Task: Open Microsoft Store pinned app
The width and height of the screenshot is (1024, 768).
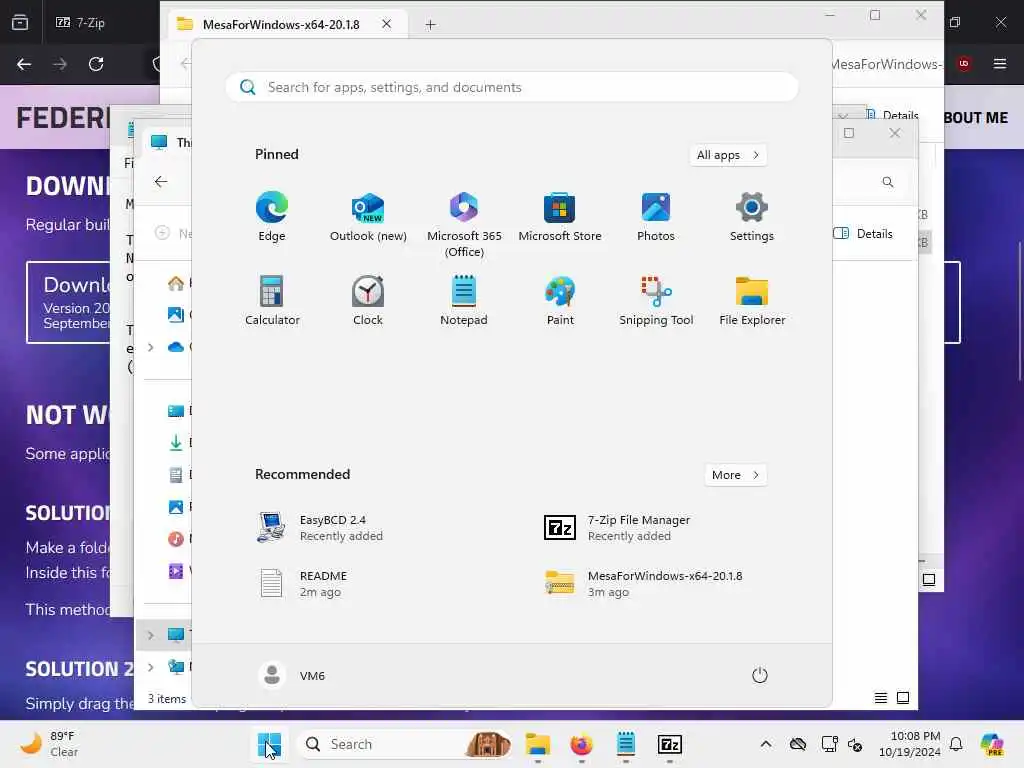Action: click(x=560, y=217)
